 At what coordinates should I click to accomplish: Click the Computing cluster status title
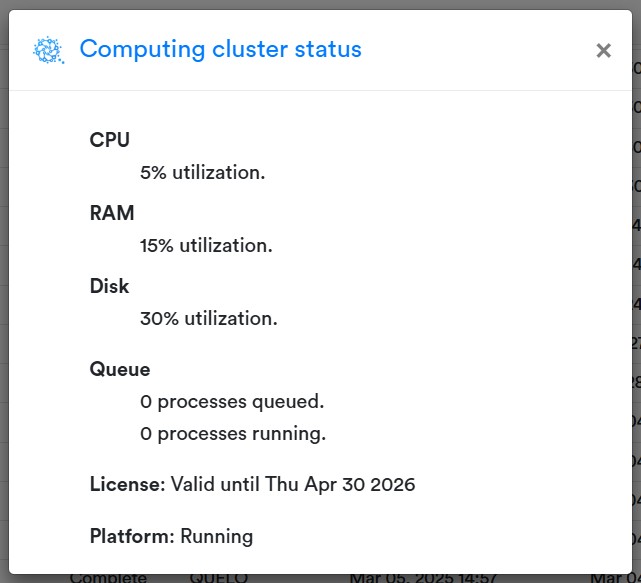(220, 49)
